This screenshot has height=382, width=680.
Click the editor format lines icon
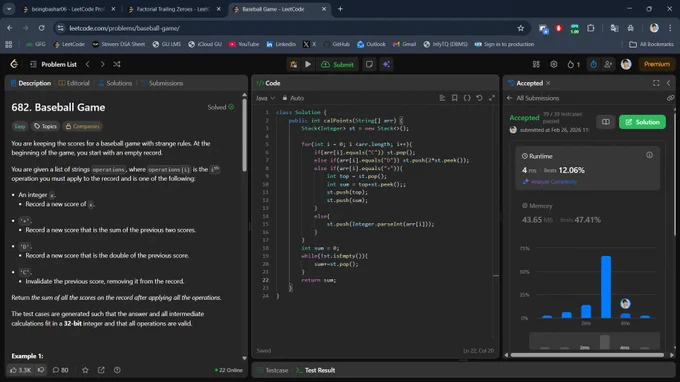point(442,98)
